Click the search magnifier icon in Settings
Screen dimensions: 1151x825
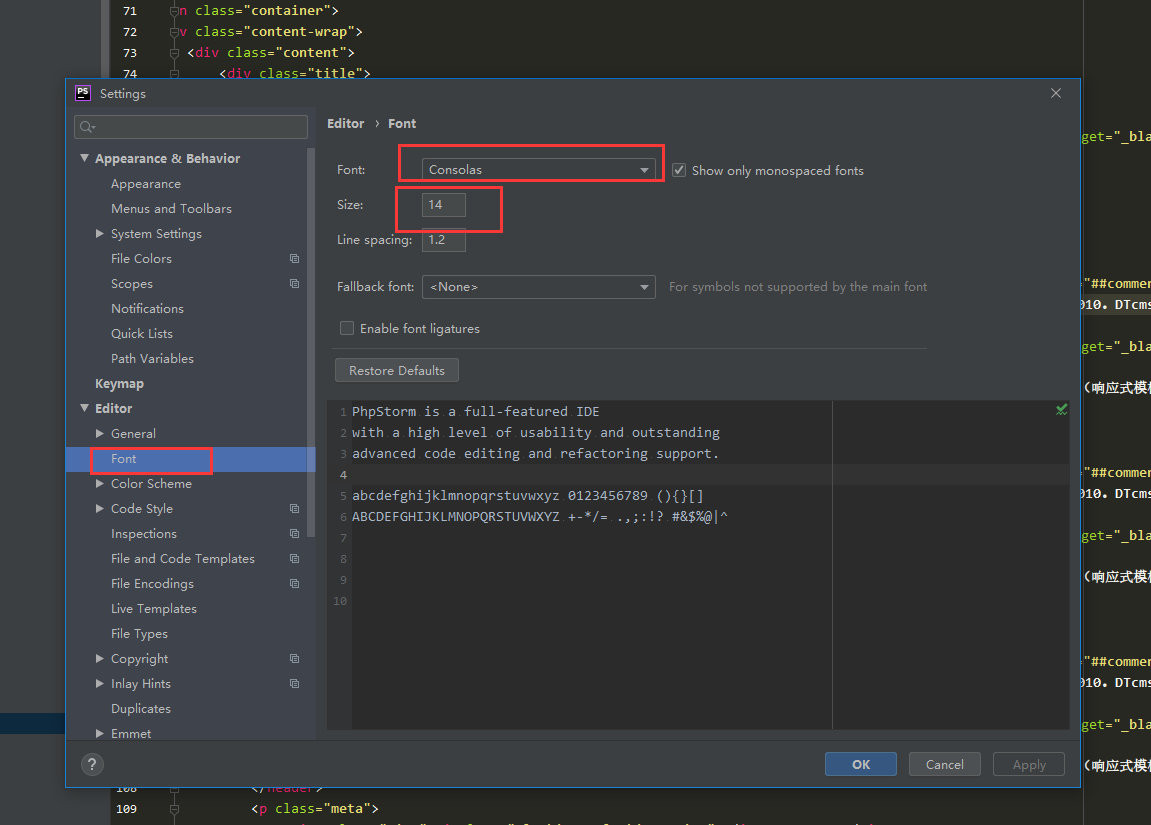click(87, 127)
